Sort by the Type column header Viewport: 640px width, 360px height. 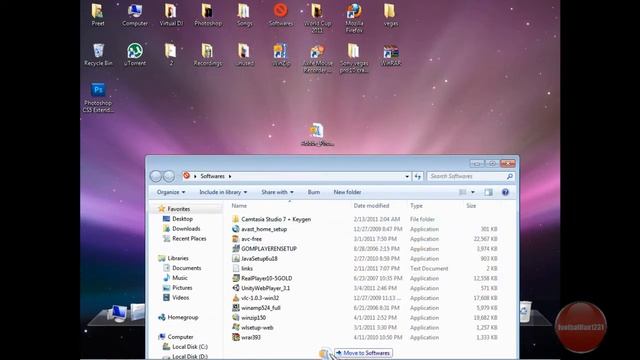[x=416, y=206]
